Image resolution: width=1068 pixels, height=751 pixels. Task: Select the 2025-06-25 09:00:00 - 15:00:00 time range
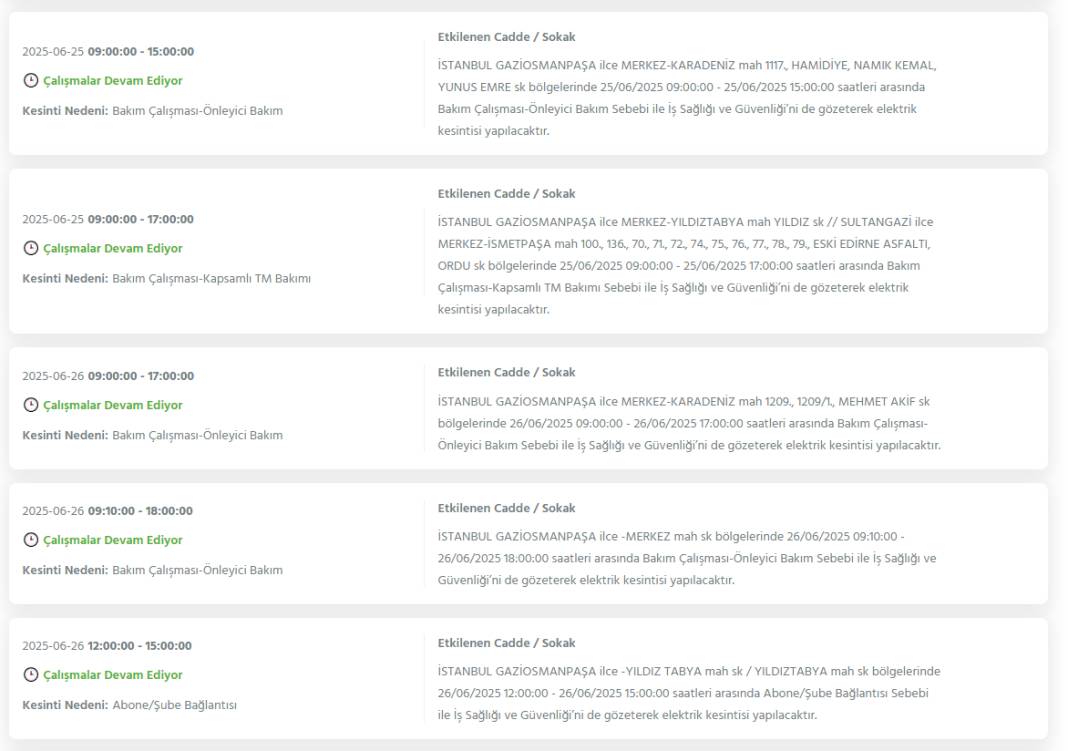click(108, 52)
